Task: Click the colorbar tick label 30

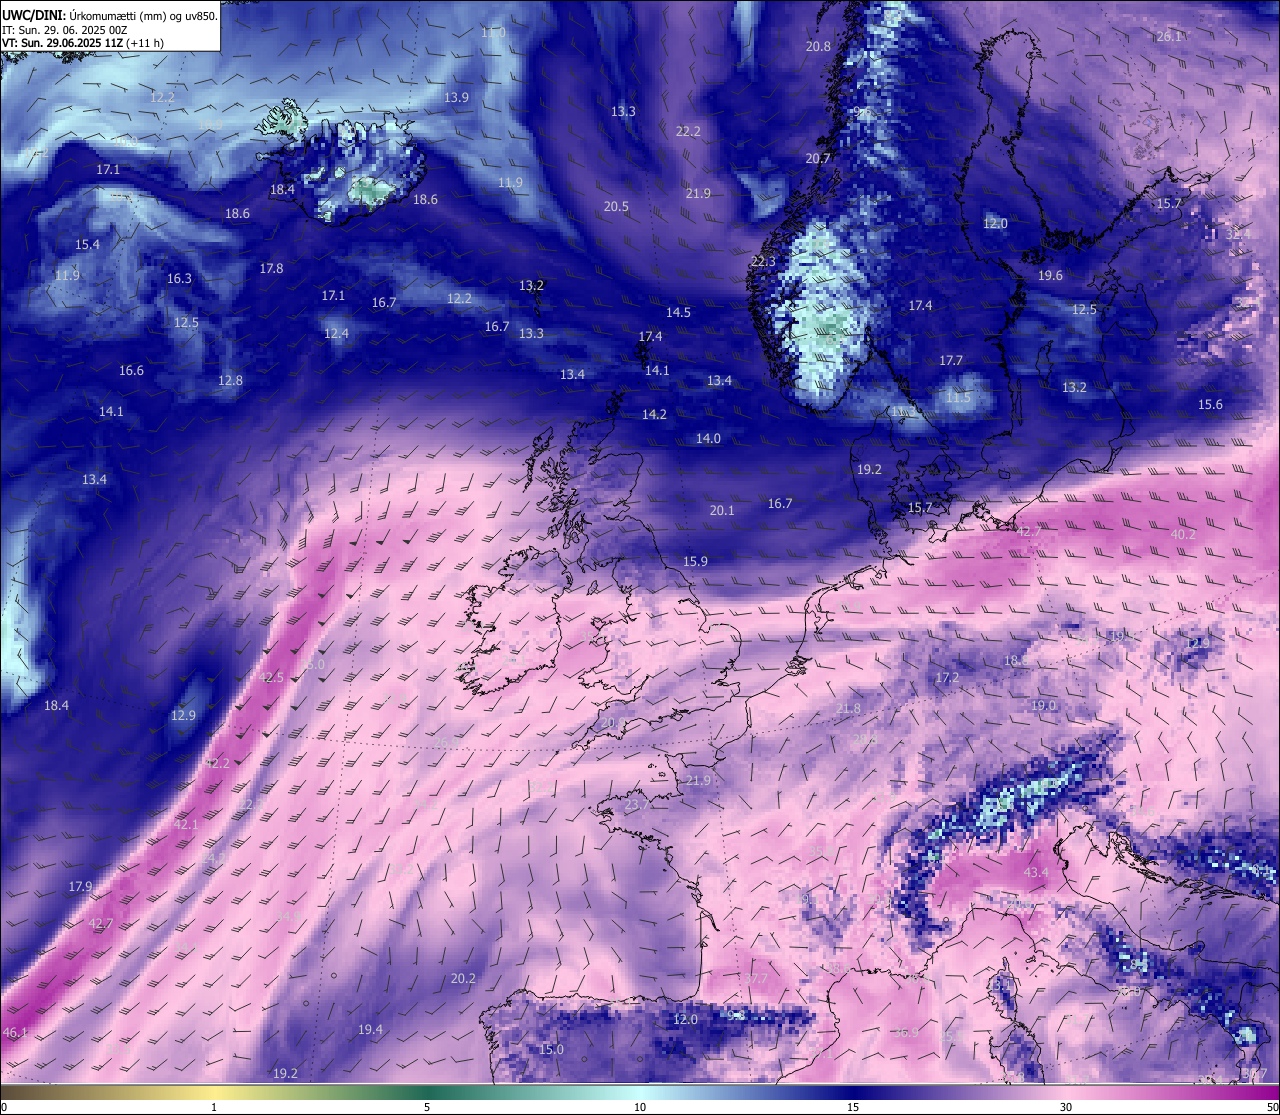Action: point(1066,1107)
